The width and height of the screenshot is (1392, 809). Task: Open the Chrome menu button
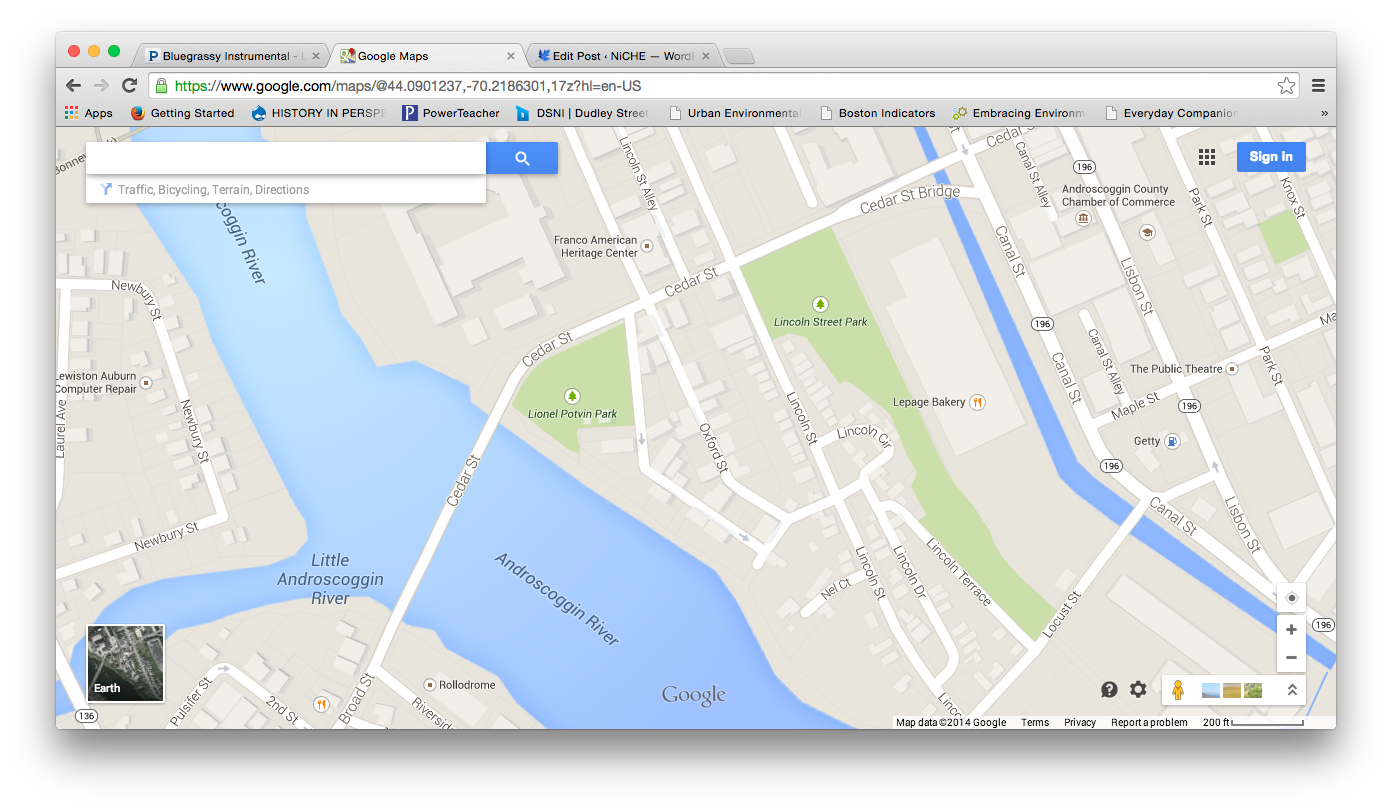[1318, 86]
